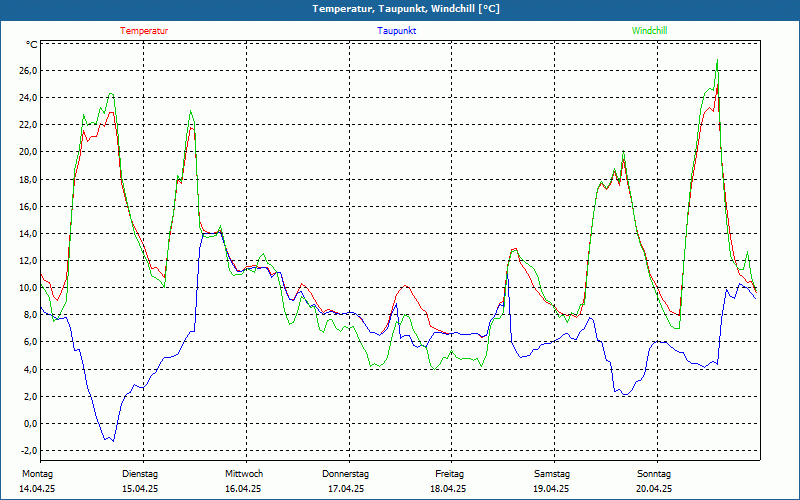This screenshot has height=500, width=800.
Task: Click the date 15.04.25
Action: click(140, 489)
